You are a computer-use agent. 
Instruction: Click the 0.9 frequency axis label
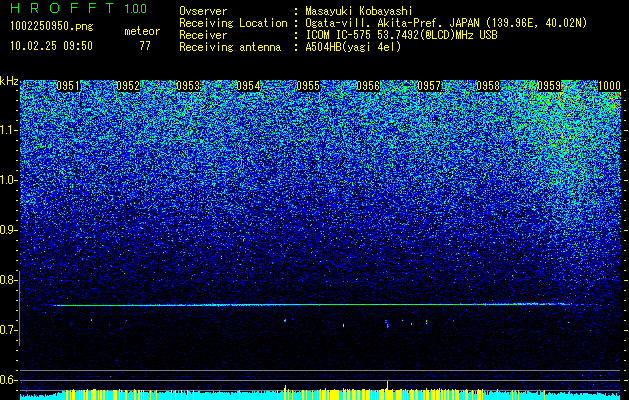coord(8,230)
